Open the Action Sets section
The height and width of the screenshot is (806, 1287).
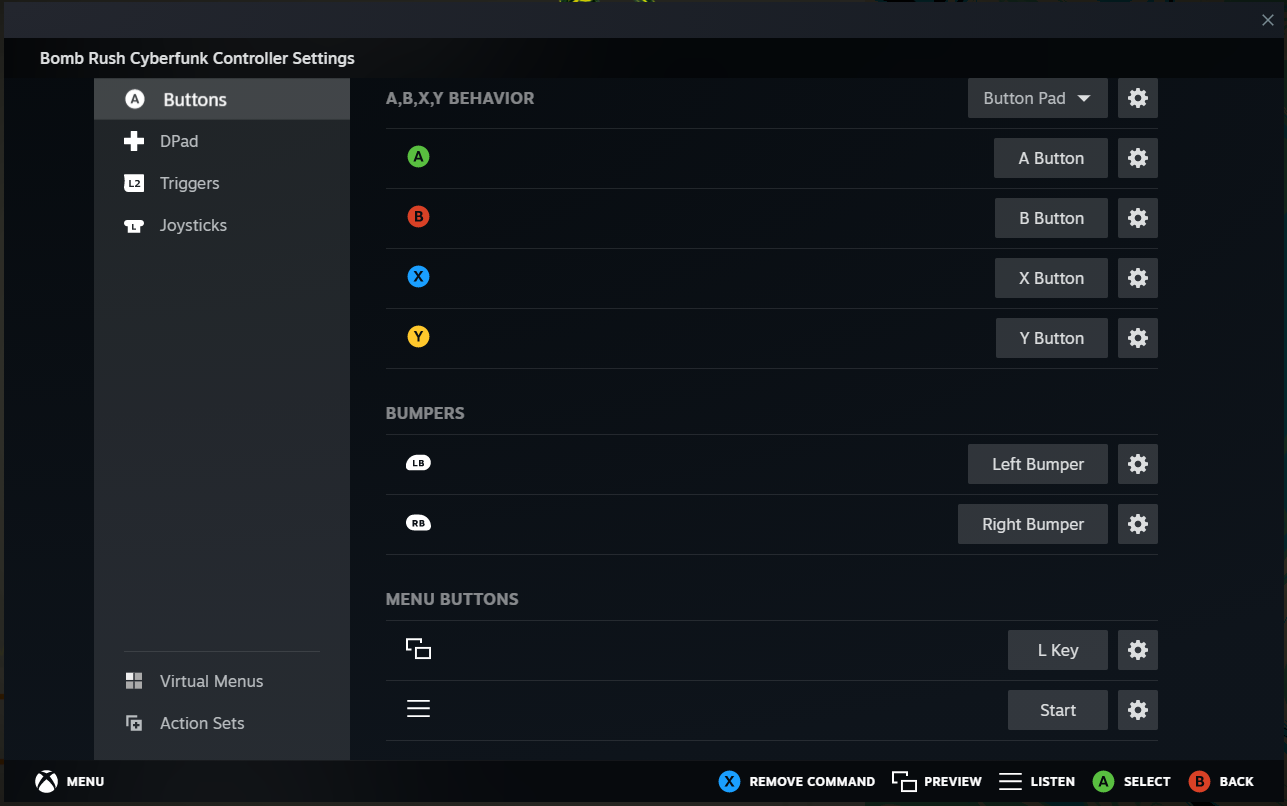[x=201, y=722]
